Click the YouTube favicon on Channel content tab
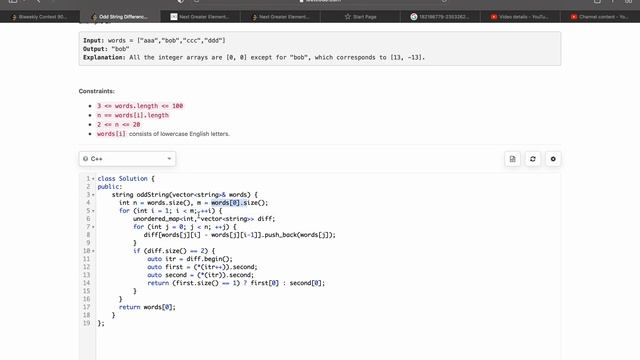 574,17
